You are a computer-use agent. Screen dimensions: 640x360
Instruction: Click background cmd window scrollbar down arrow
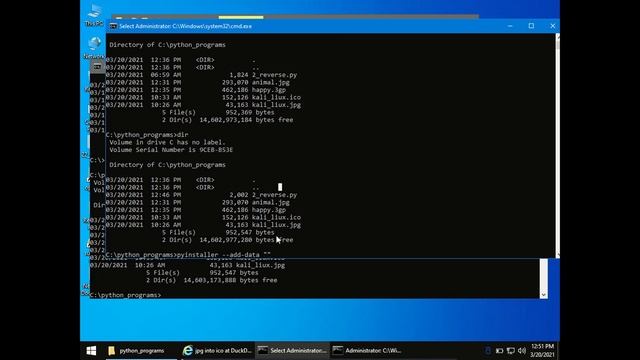click(x=543, y=295)
